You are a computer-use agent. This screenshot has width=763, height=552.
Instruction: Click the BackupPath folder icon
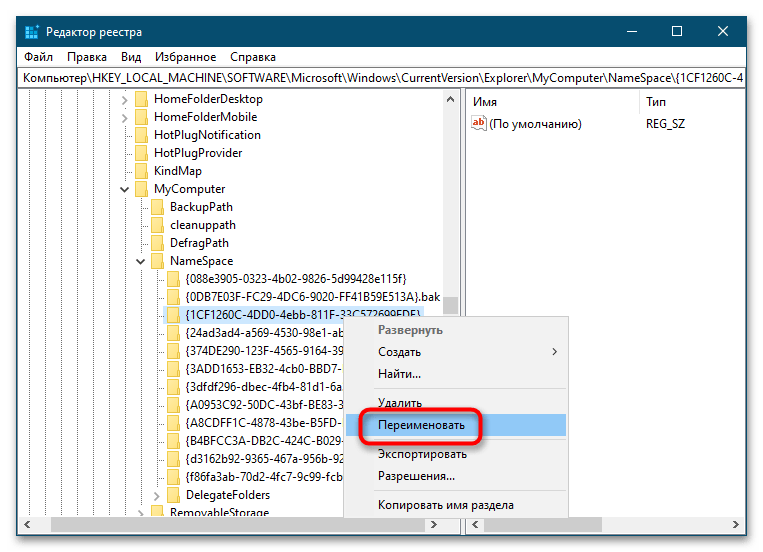[x=158, y=207]
